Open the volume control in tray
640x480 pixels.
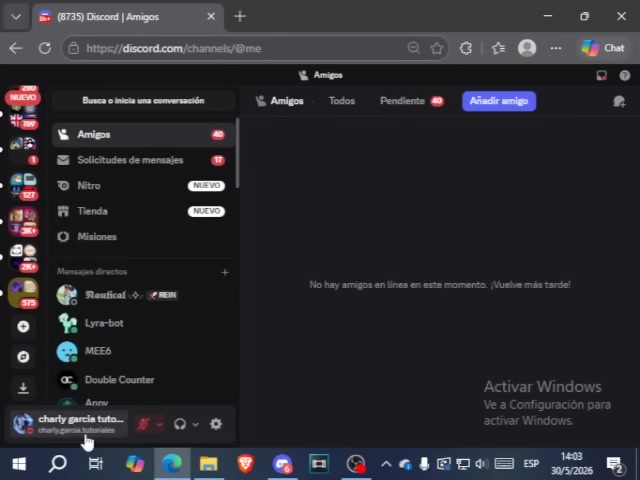(x=482, y=464)
